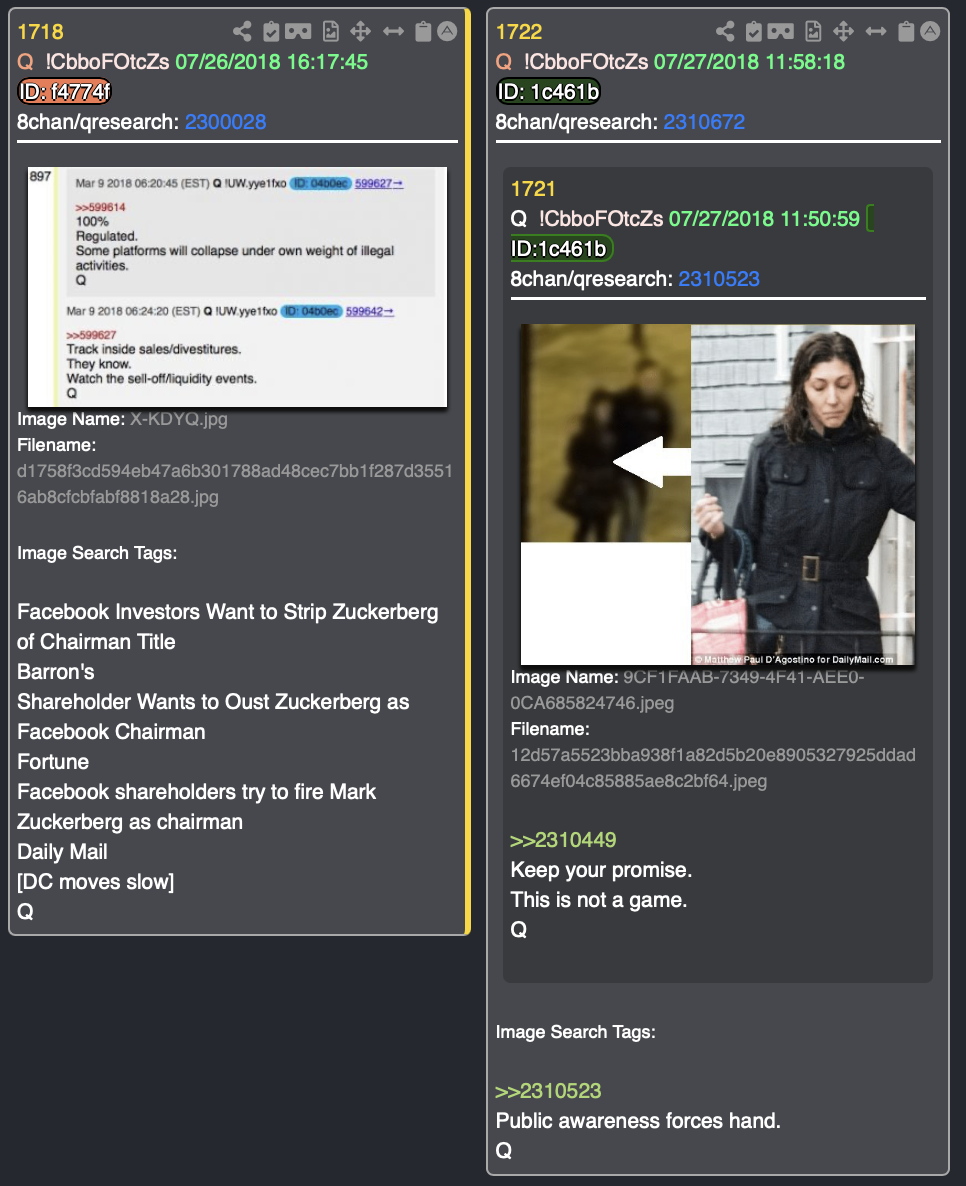Click the share icon on post 1718
Screen dimensions: 966x1186
coord(242,31)
